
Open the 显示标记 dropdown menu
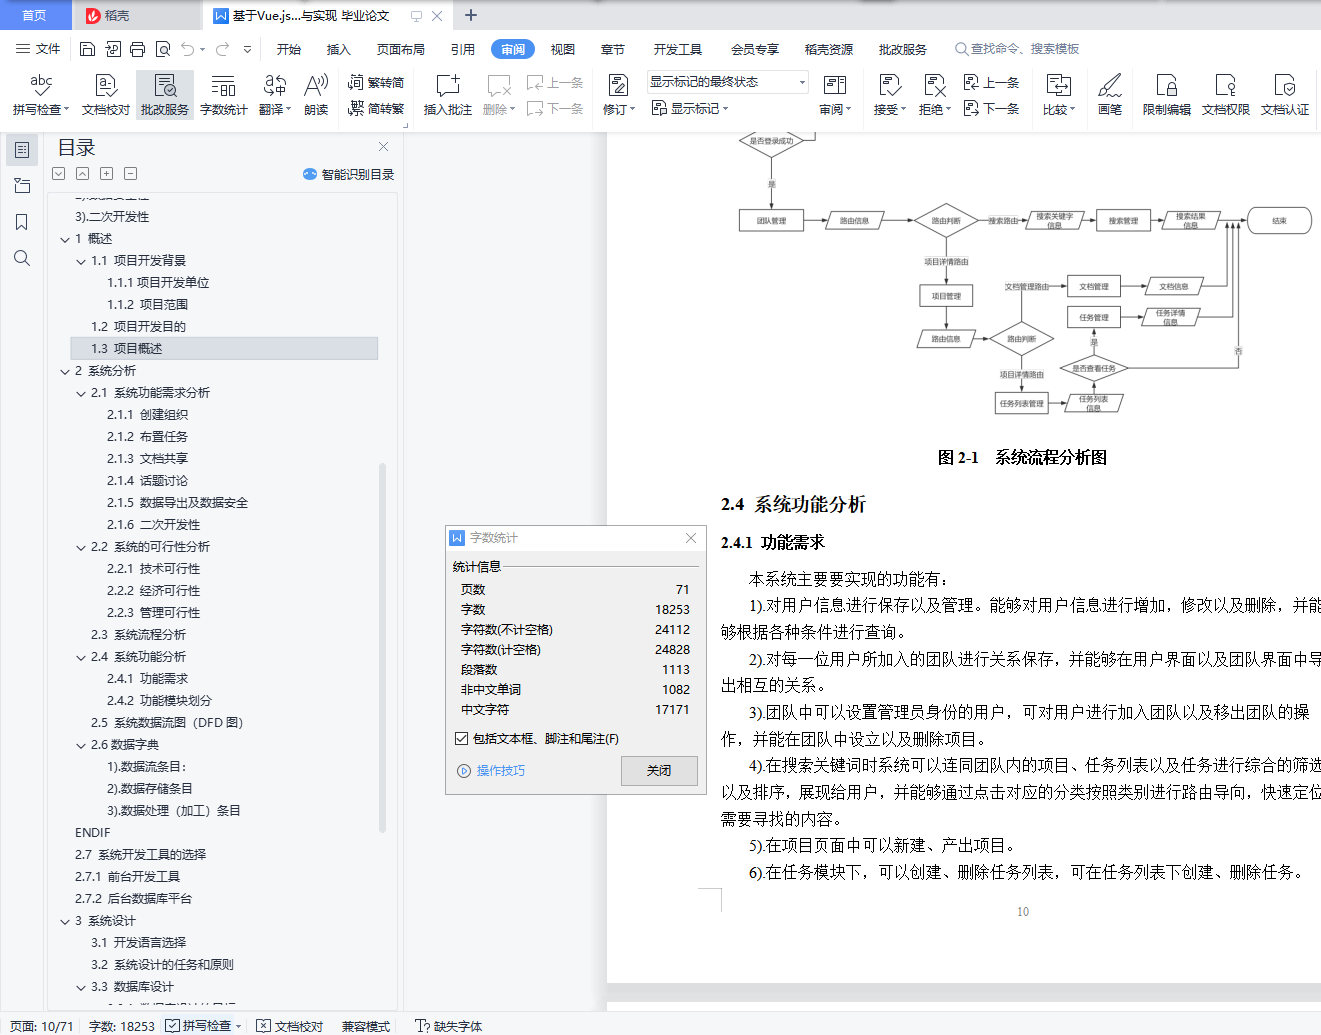690,108
